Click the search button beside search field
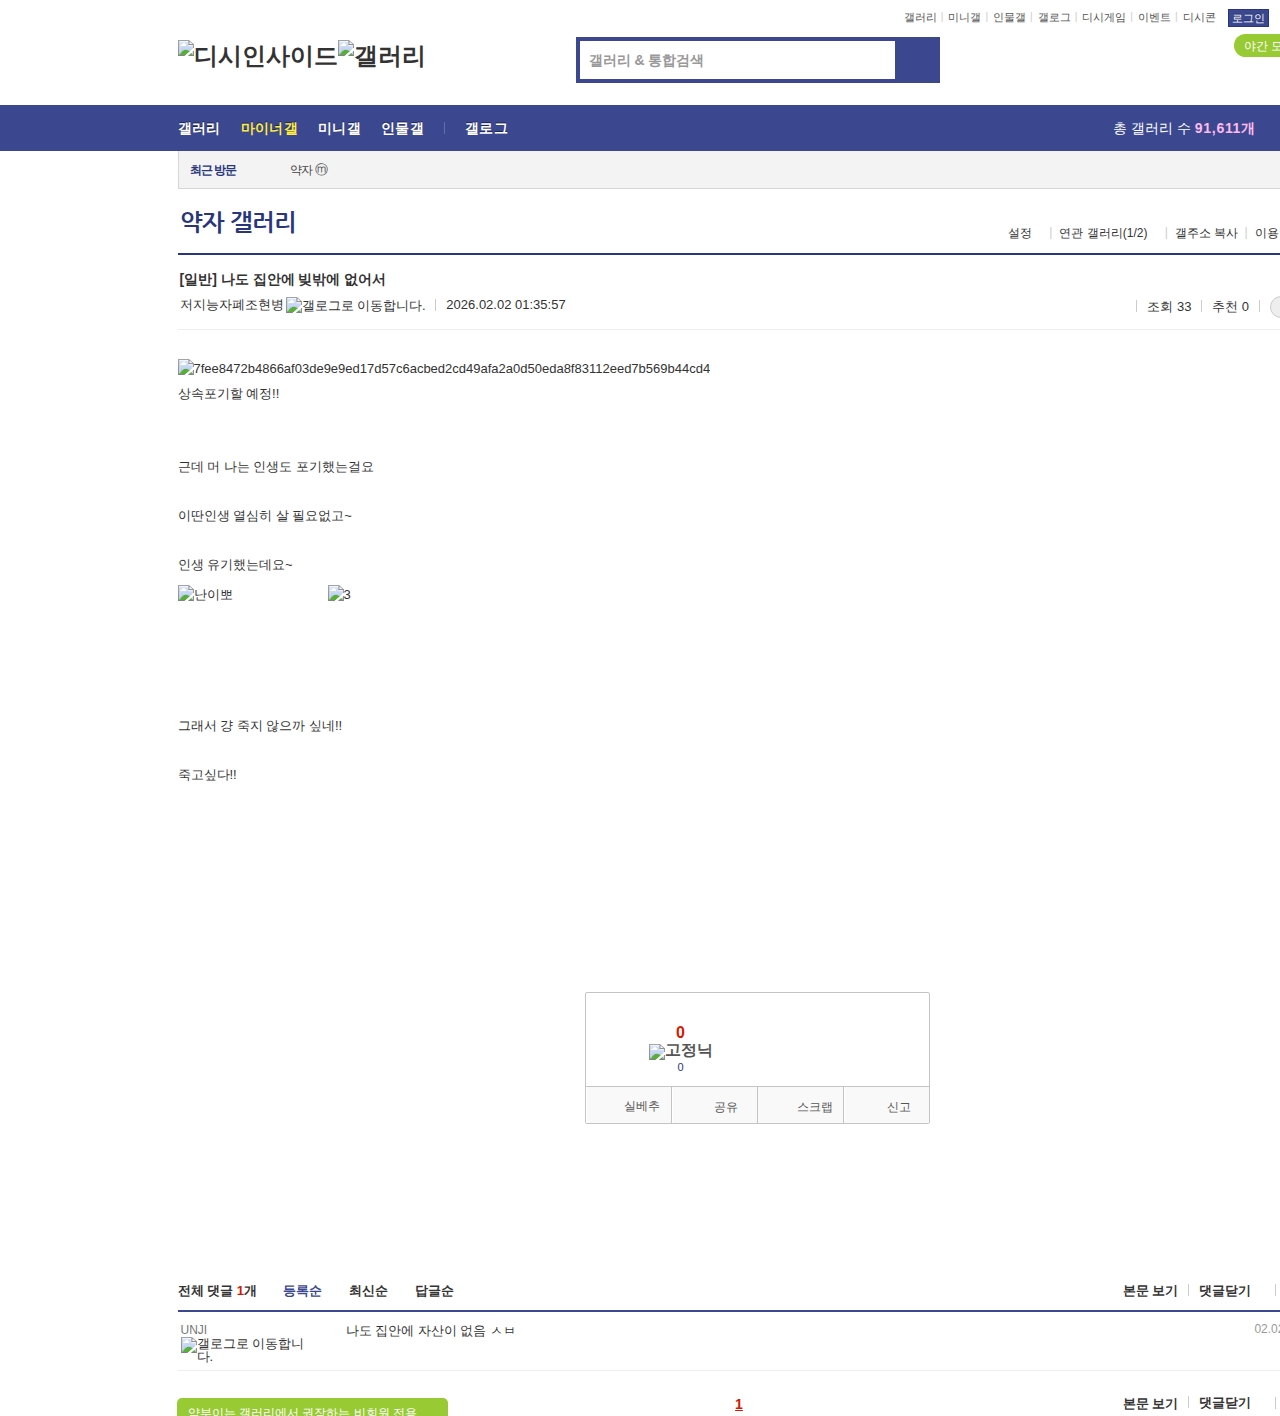This screenshot has width=1280, height=1416. [917, 60]
